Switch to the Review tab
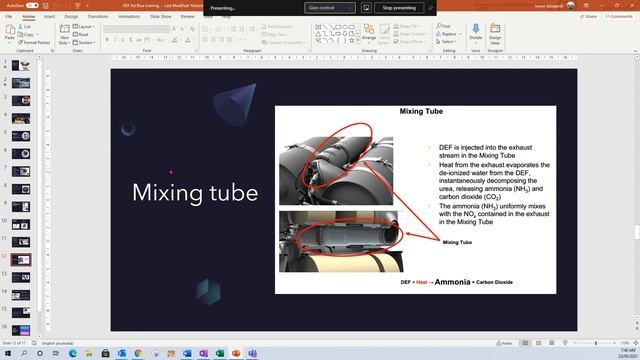The width and height of the screenshot is (640, 360). [x=187, y=16]
